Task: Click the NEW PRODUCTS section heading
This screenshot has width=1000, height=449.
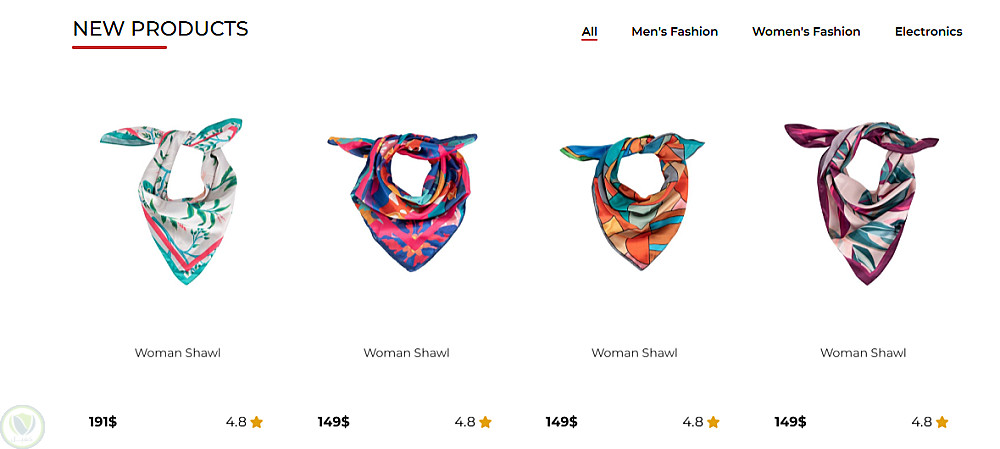Action: (x=160, y=29)
